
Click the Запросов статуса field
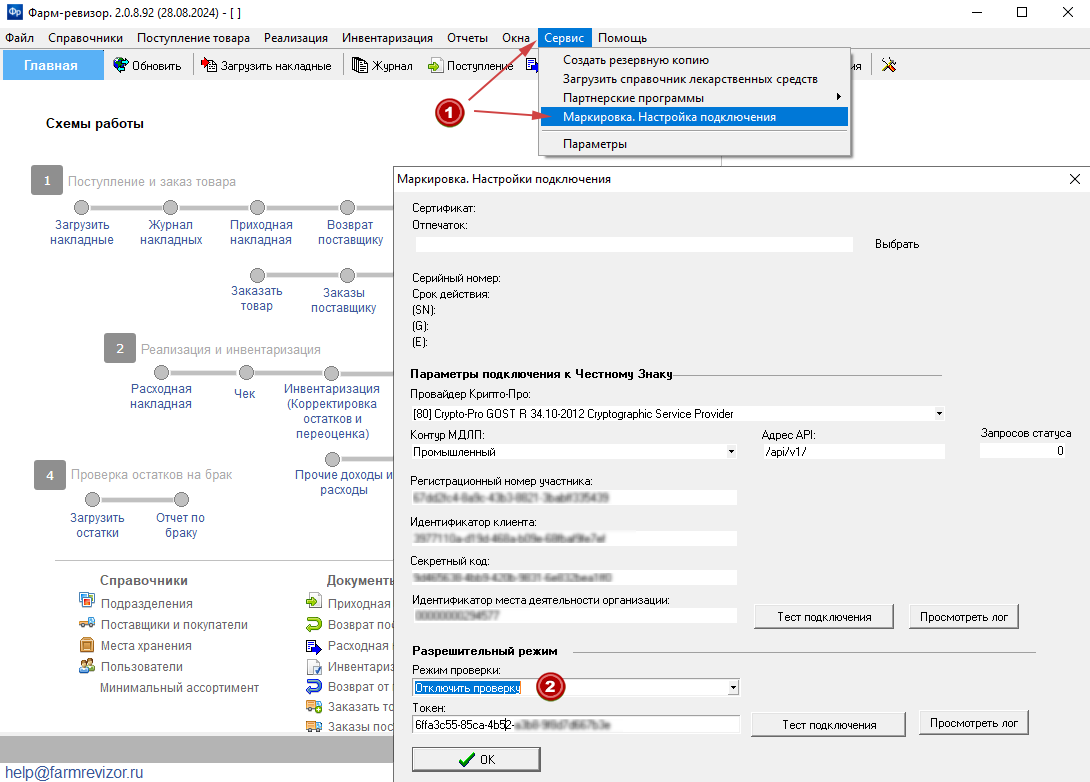[x=1023, y=450]
